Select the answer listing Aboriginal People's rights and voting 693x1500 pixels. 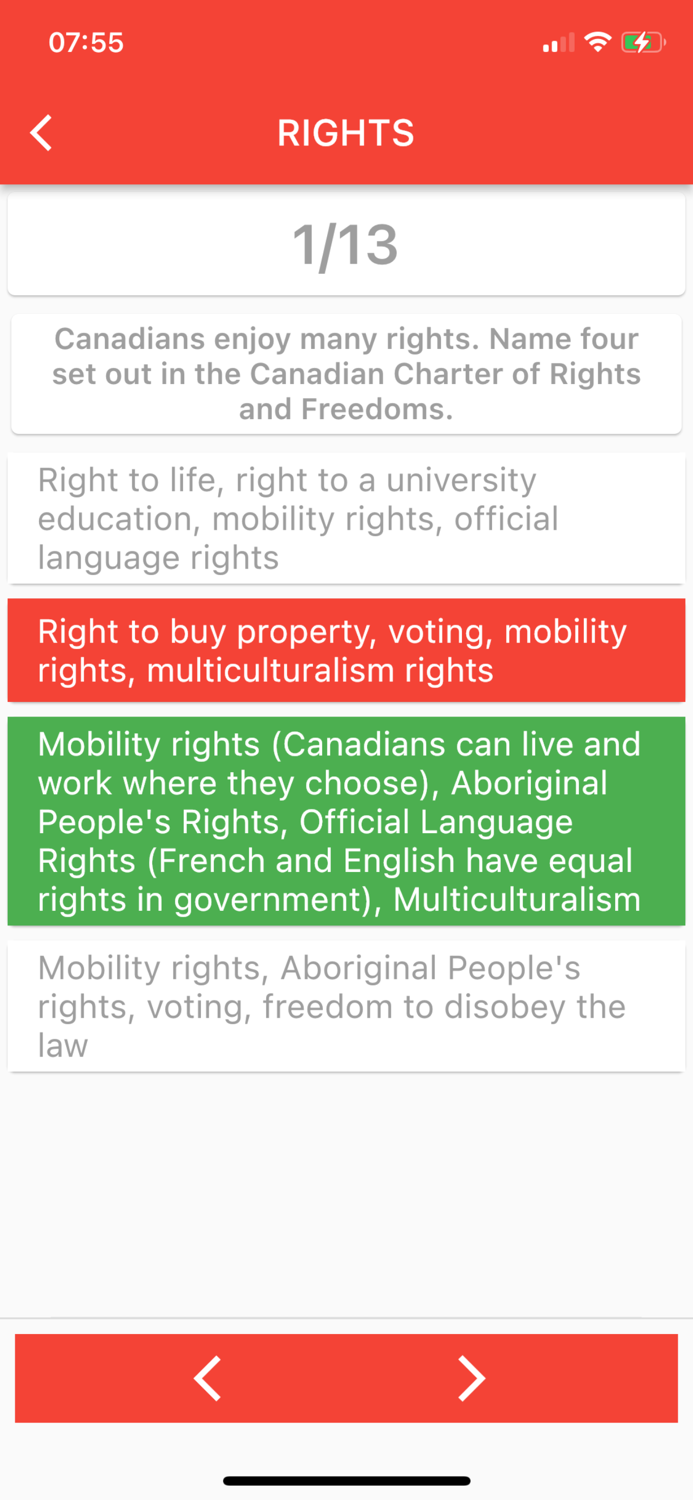click(346, 1006)
